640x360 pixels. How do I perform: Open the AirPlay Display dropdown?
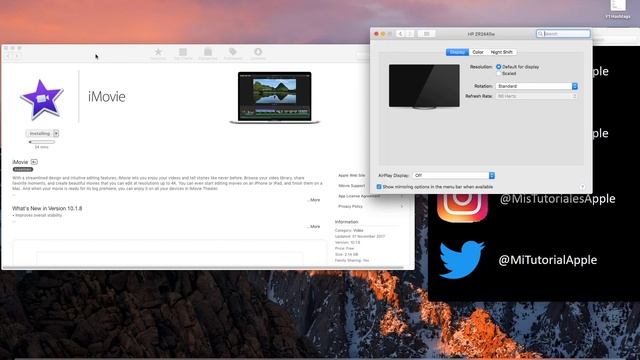coord(453,176)
